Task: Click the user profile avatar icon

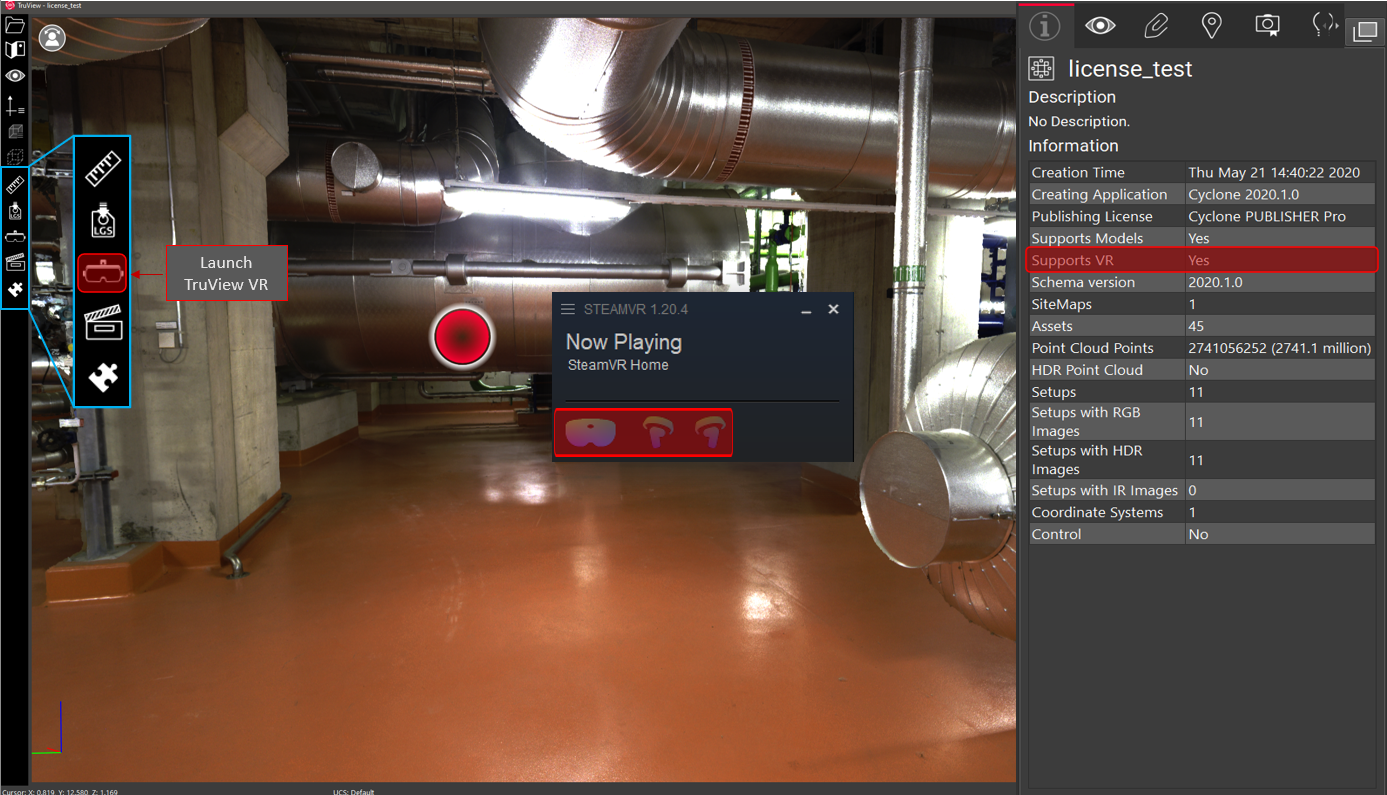Action: 52,38
